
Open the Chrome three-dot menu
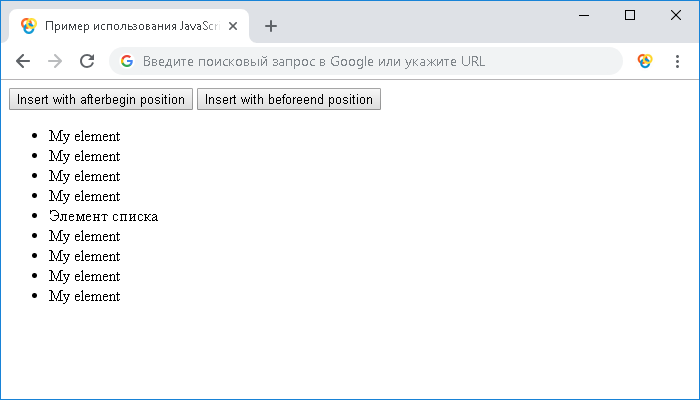click(677, 61)
